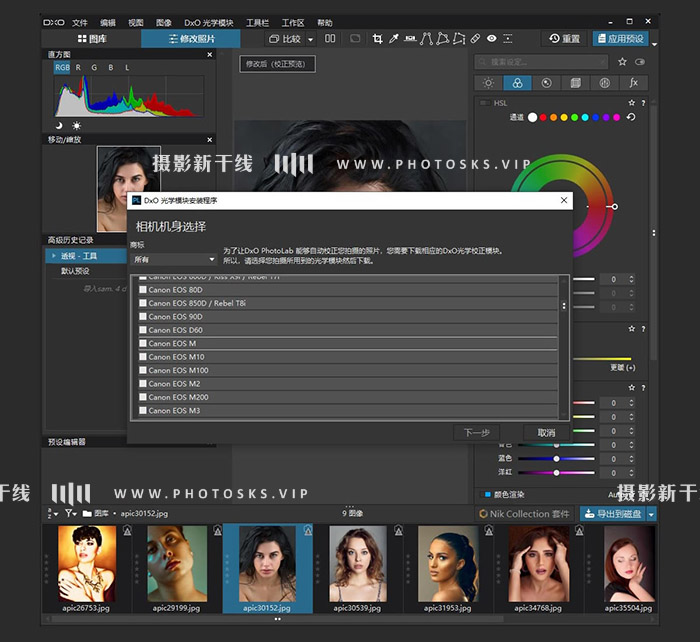Switch to the 修改照片 tab
The width and height of the screenshot is (700, 642).
pos(191,39)
